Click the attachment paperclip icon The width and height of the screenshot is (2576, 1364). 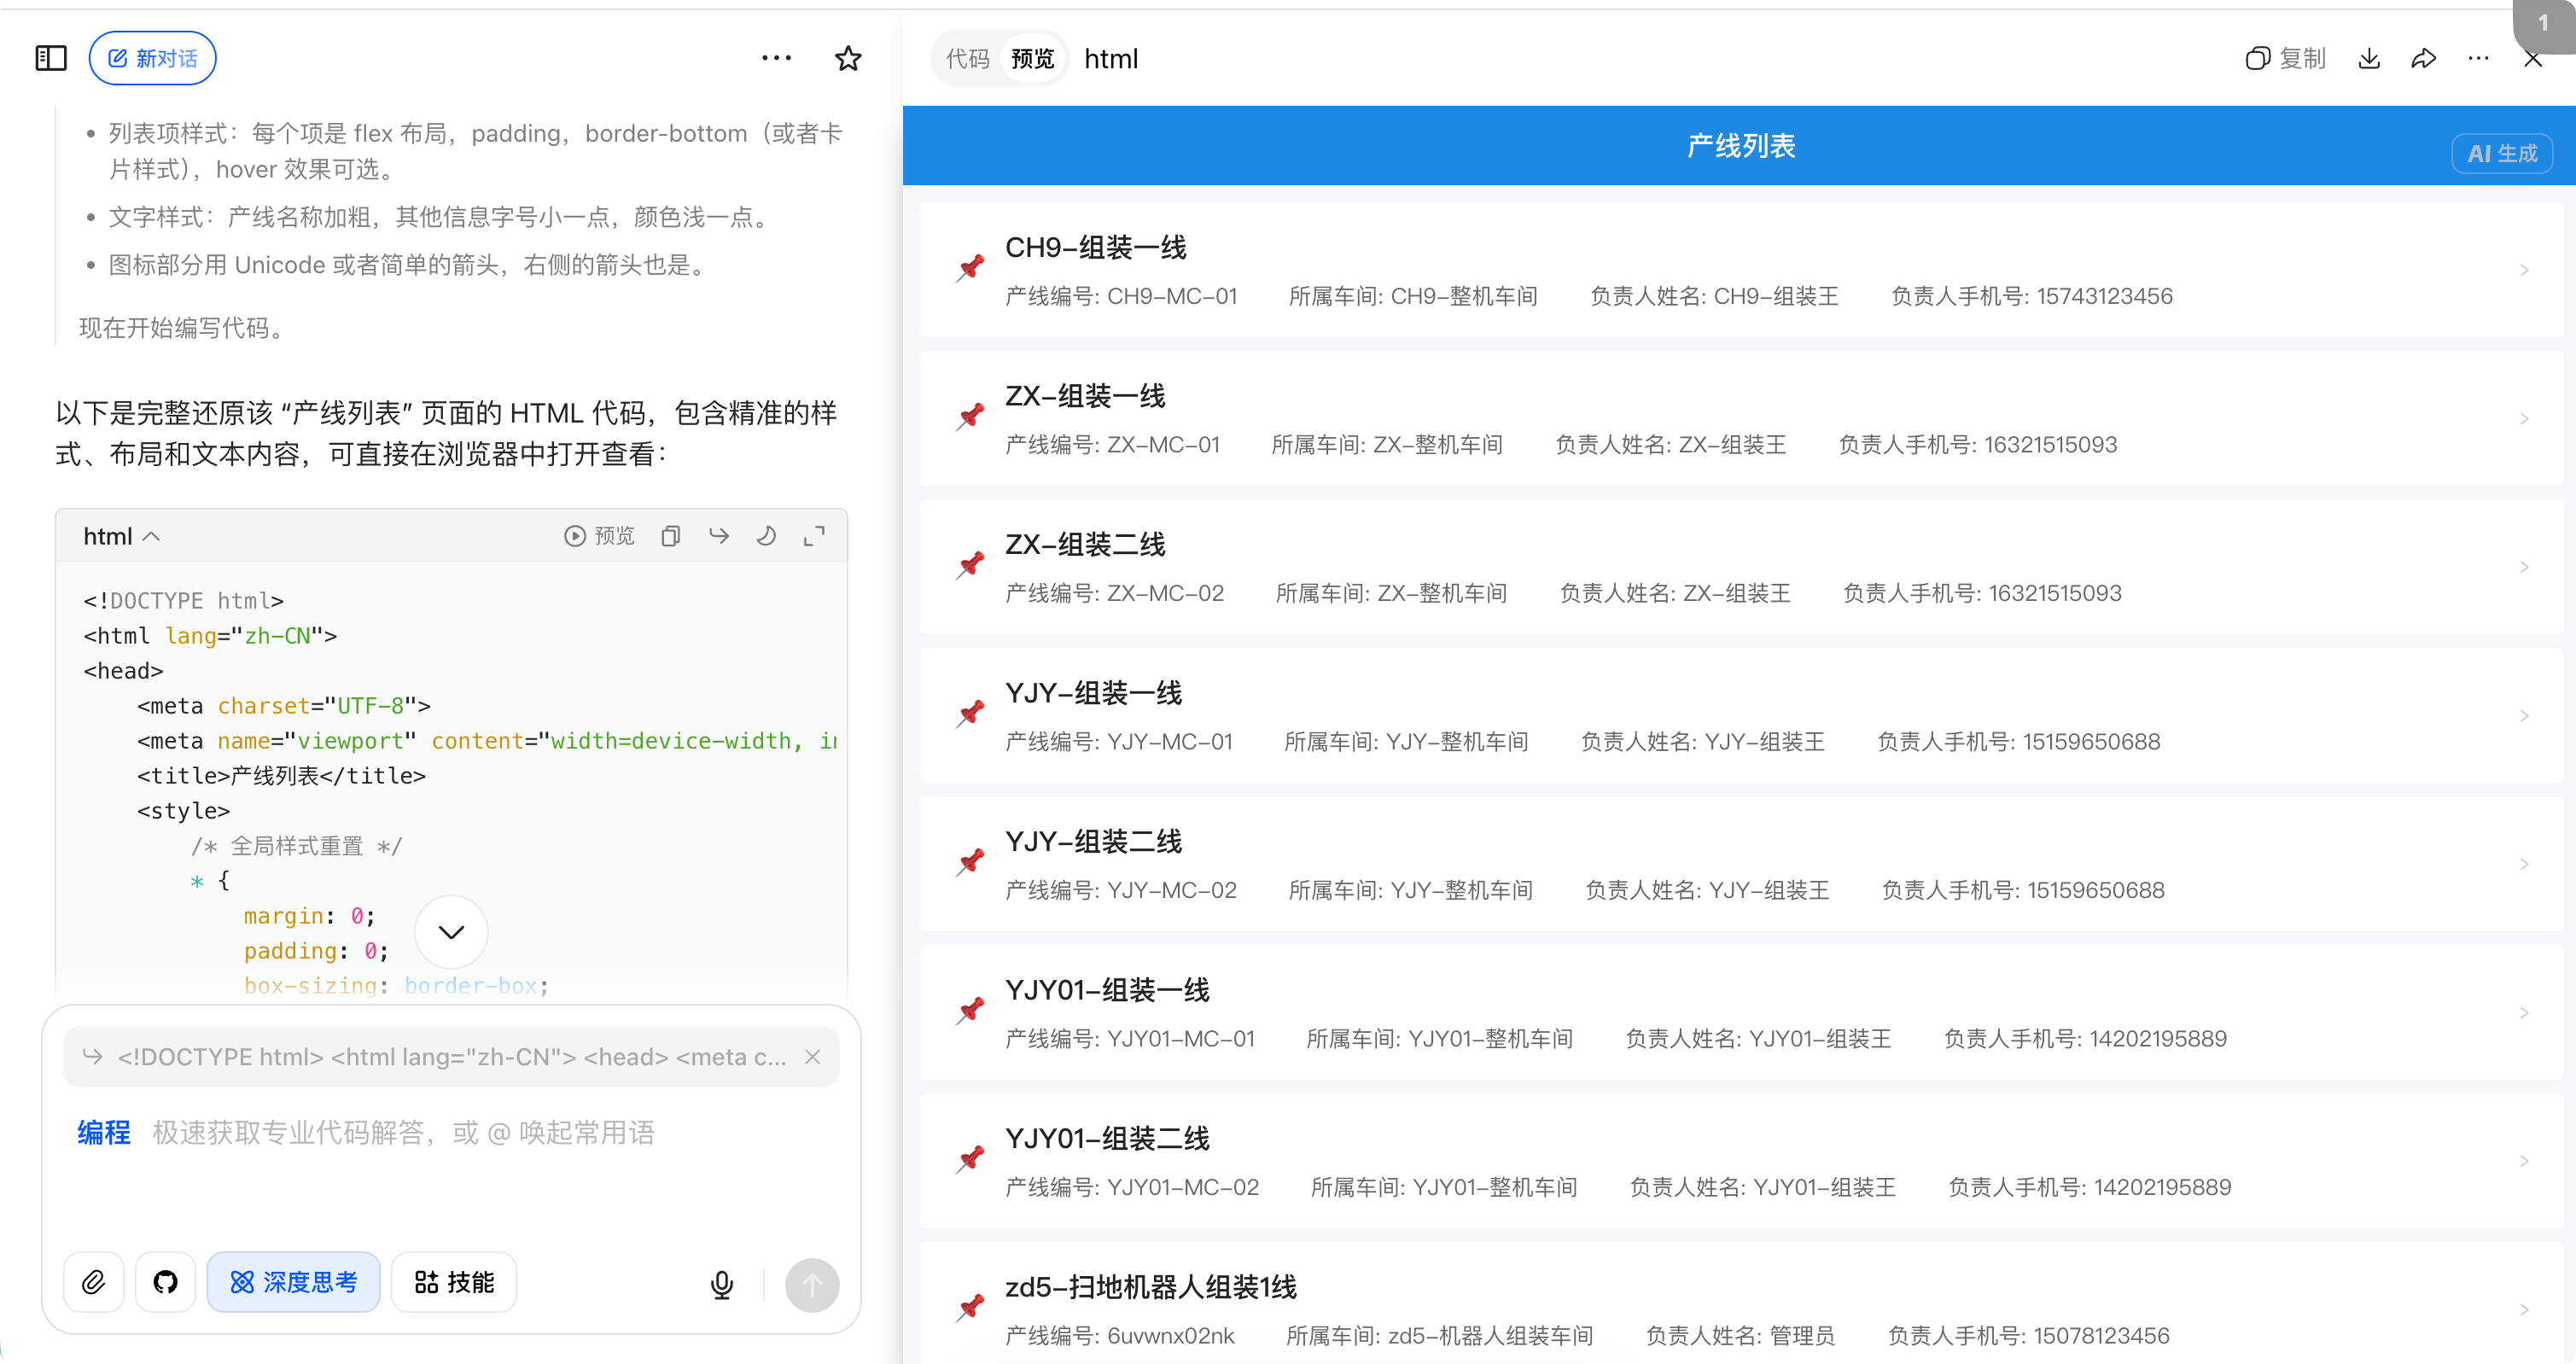pos(93,1282)
